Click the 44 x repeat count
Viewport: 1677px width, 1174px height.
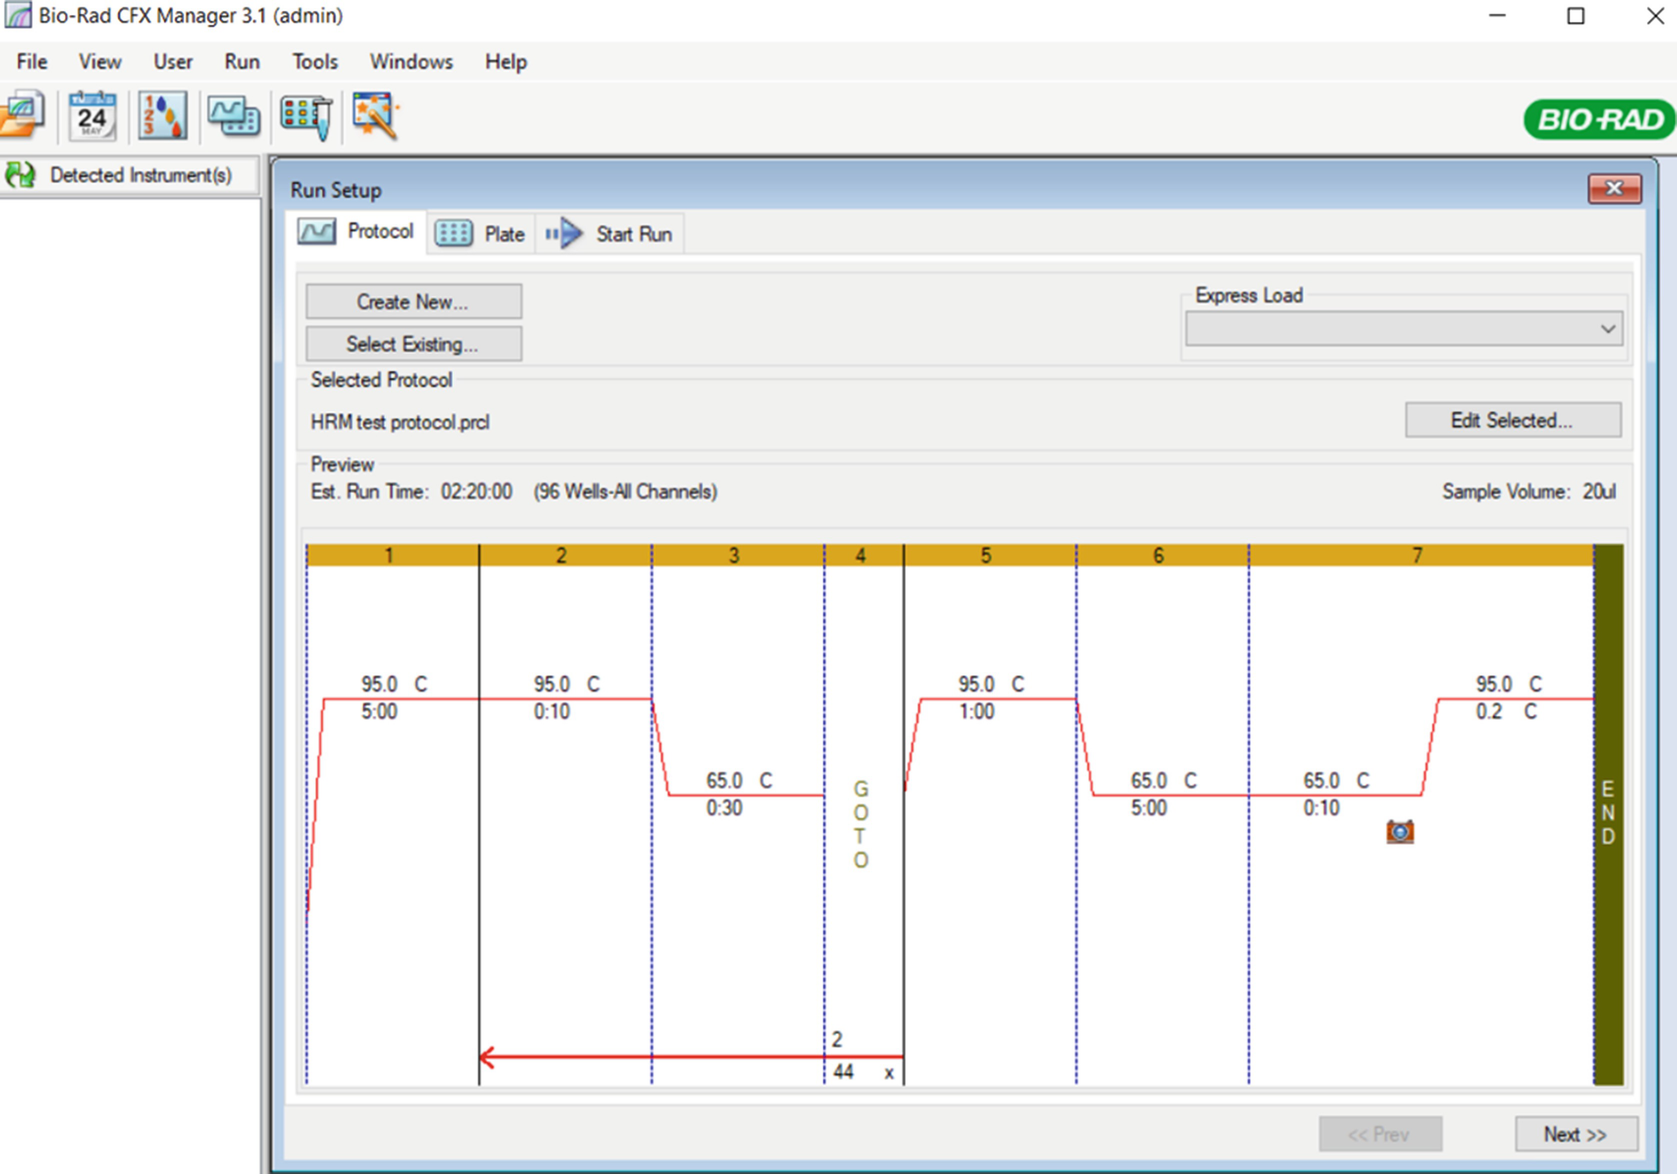(x=863, y=1072)
